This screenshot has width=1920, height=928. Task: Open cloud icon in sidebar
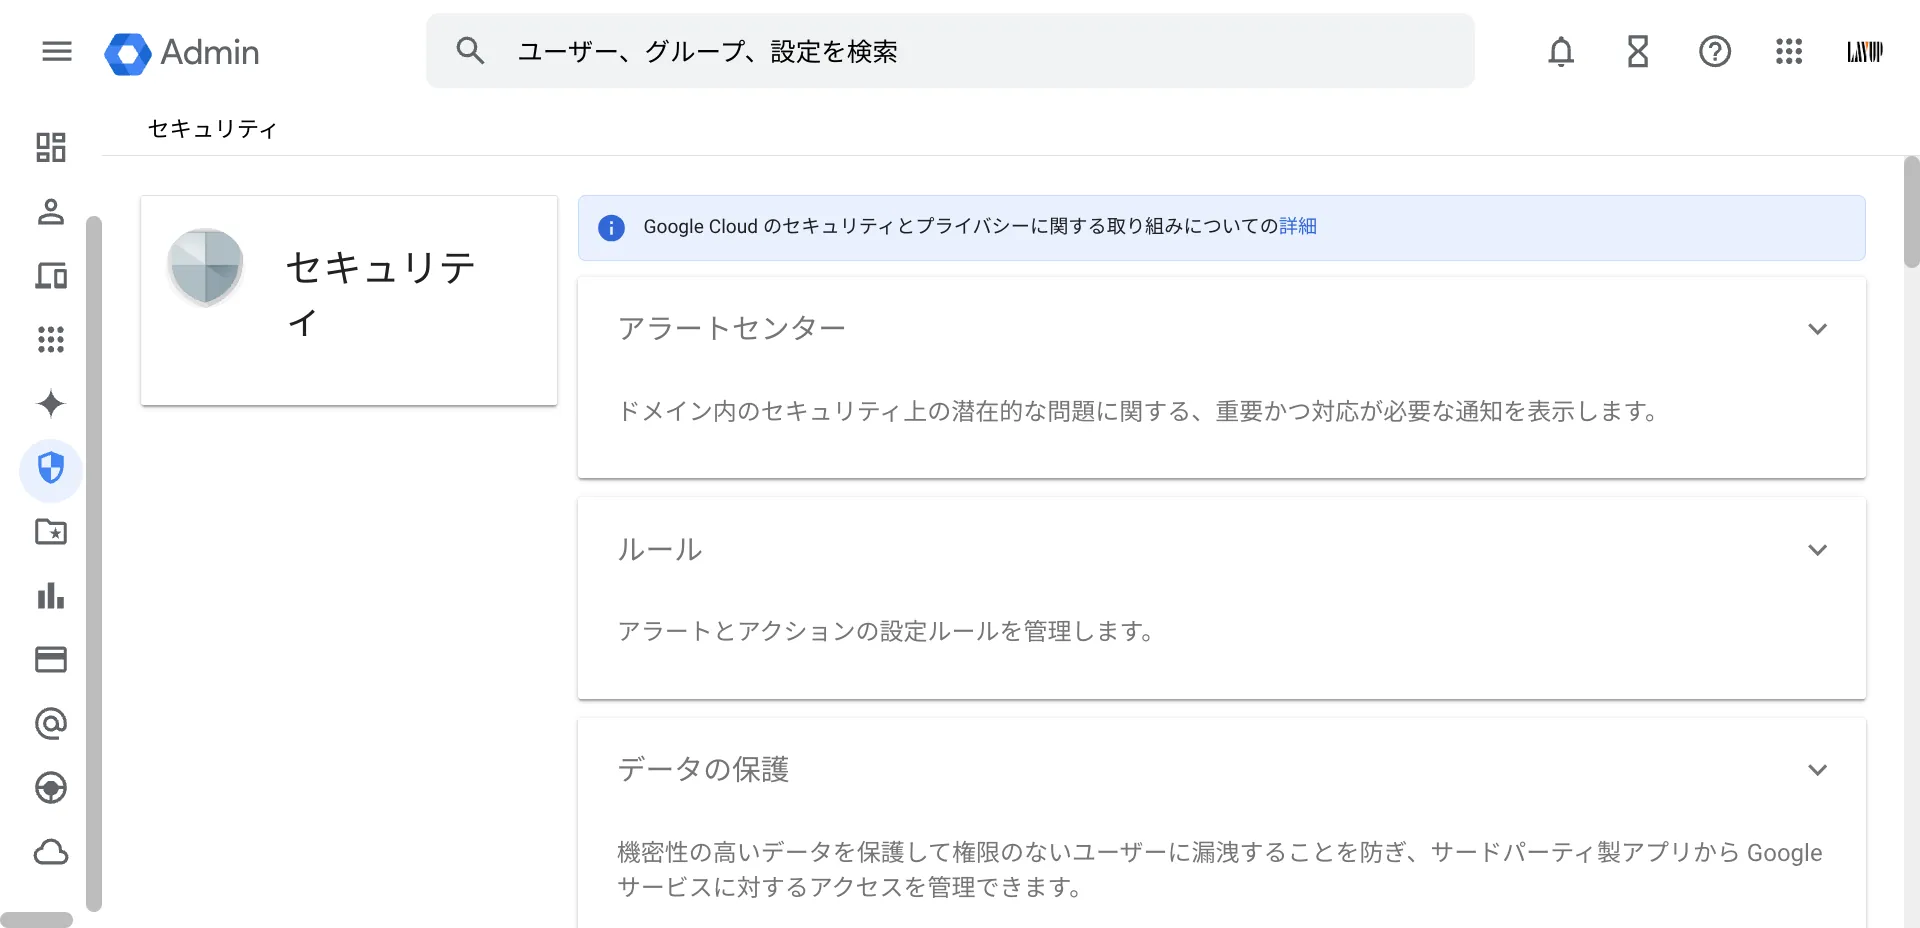[x=51, y=852]
